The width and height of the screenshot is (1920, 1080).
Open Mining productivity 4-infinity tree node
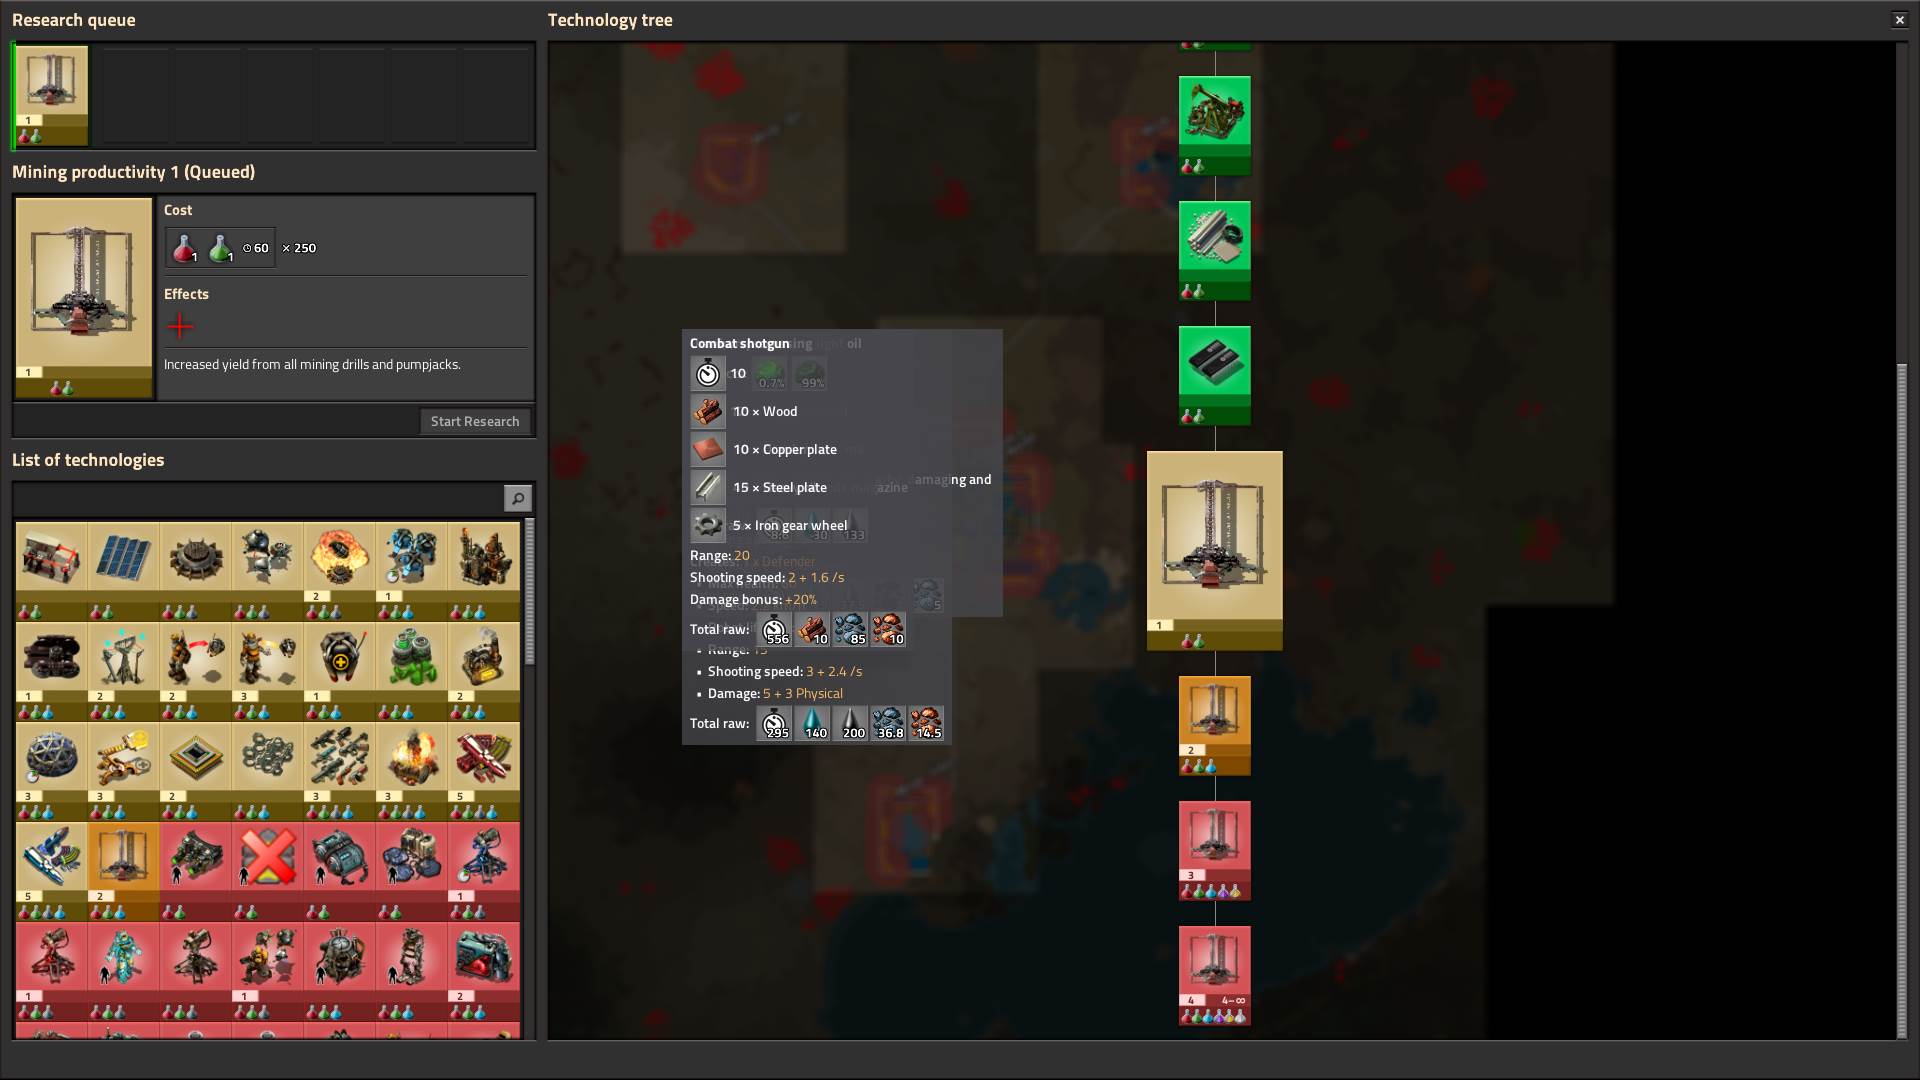(1214, 975)
